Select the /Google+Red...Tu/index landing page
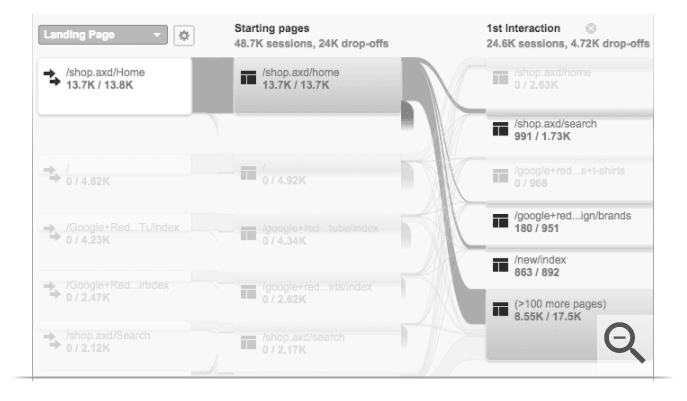The width and height of the screenshot is (687, 401). (115, 233)
